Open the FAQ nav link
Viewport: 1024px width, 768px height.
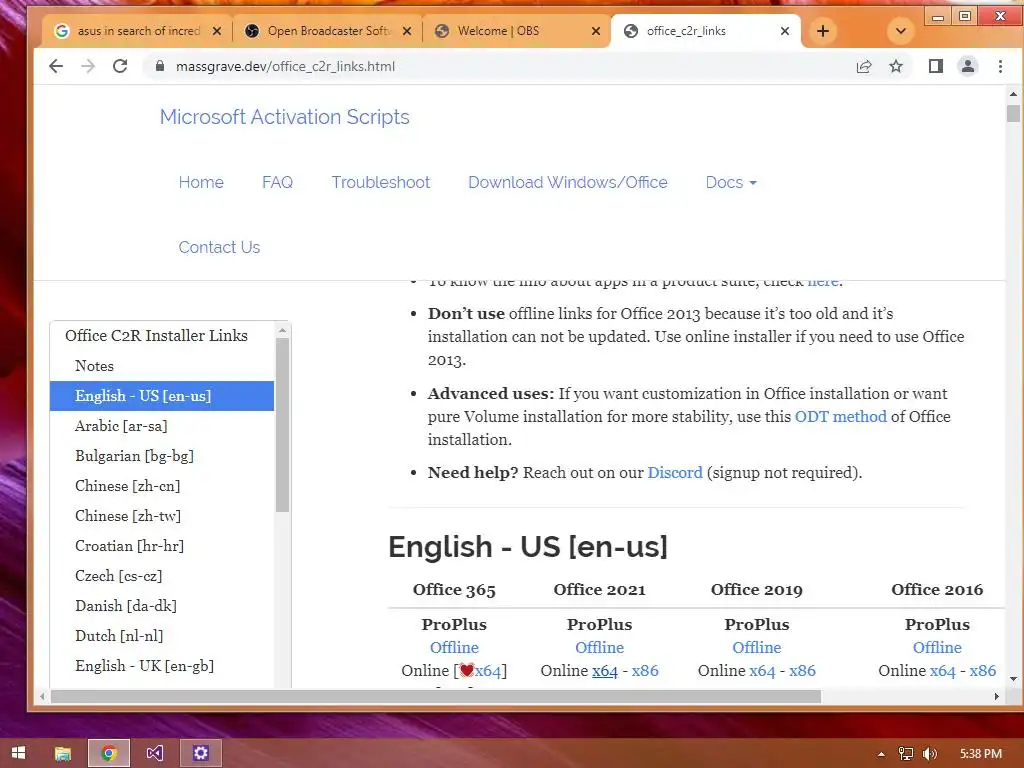278,182
